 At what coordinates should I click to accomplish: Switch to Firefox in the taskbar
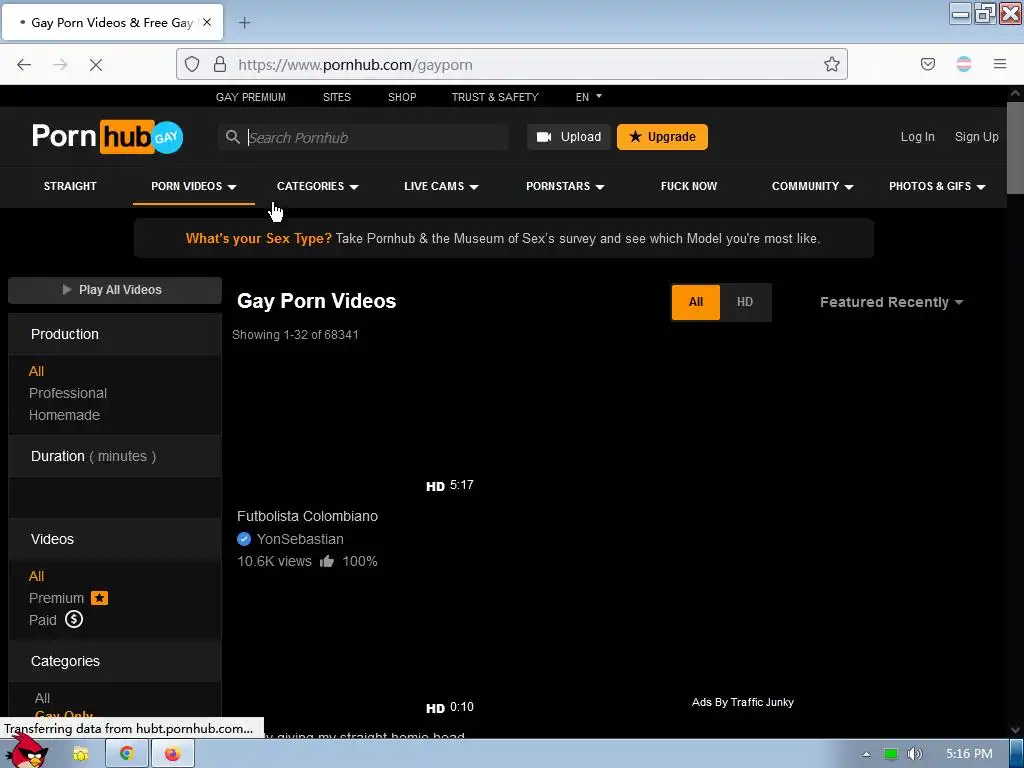pyautogui.click(x=172, y=754)
